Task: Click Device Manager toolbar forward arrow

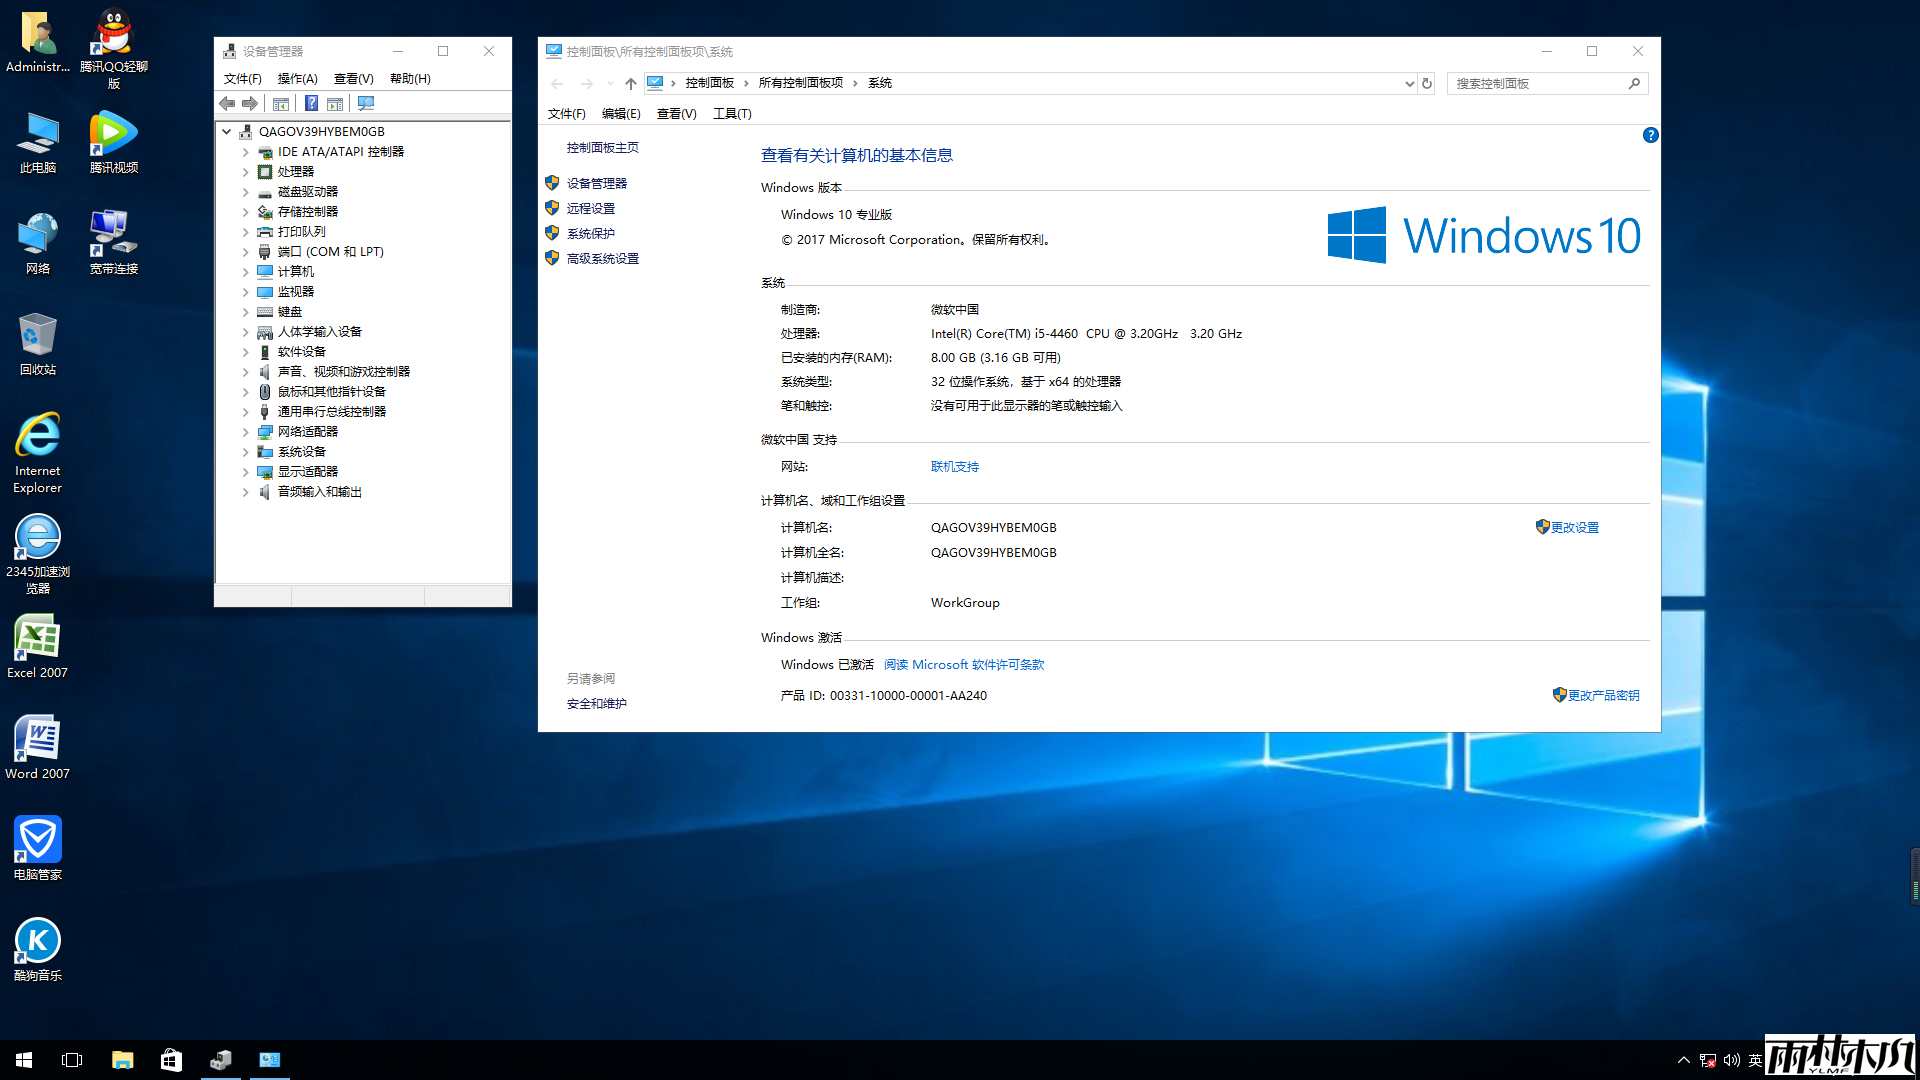Action: 250,103
